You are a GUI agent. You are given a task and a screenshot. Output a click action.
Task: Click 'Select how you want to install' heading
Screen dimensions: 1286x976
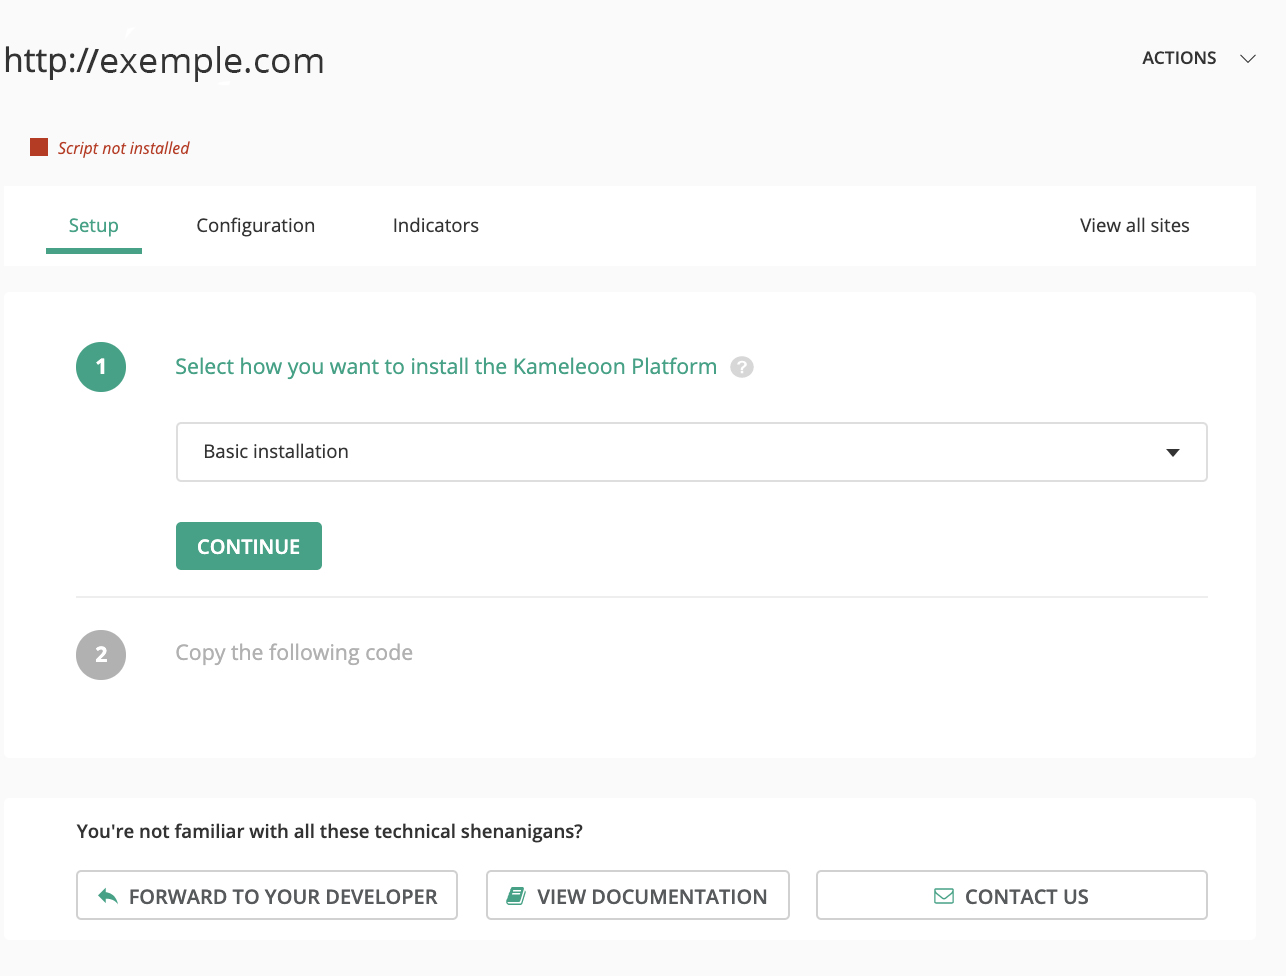[x=446, y=367]
